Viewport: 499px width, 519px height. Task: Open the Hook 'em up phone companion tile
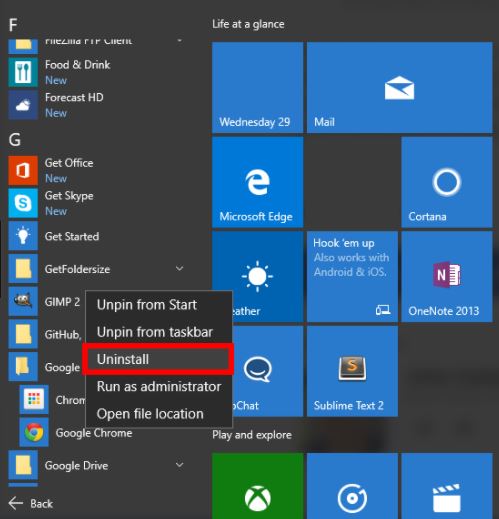click(x=352, y=277)
